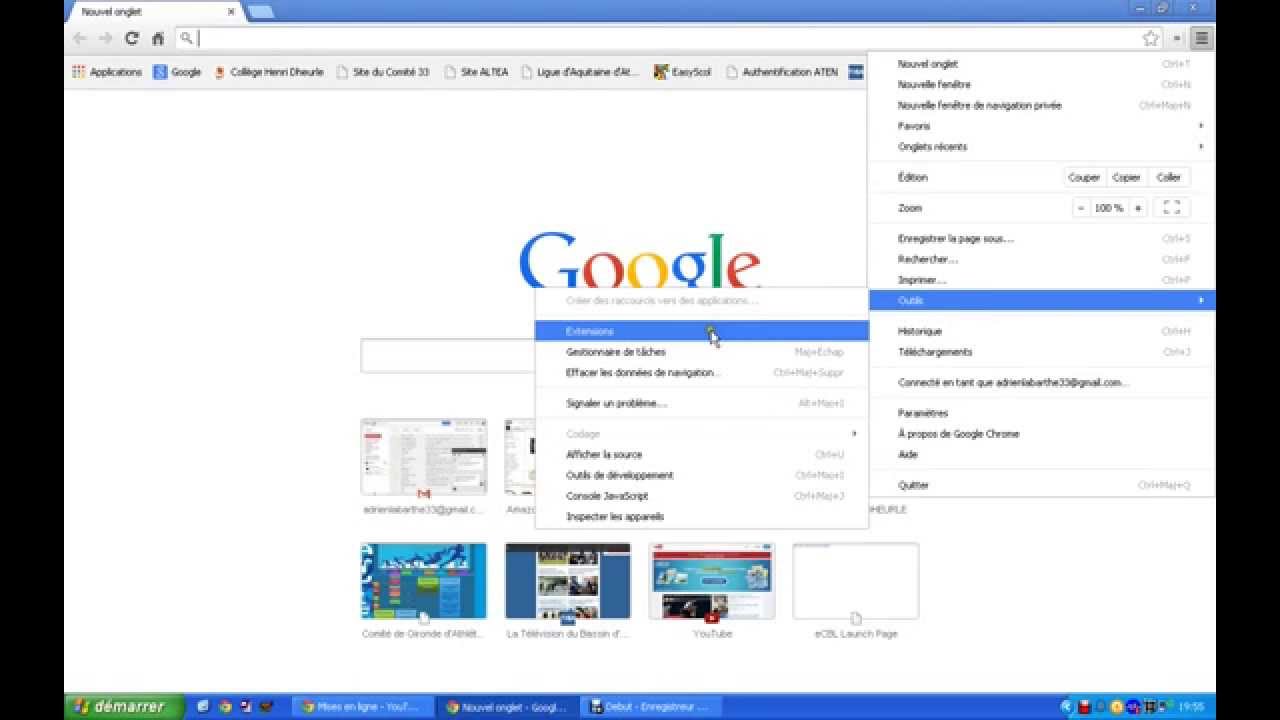Open the Site ALTEA bookmark
Viewport: 1280px width, 720px height.
tap(476, 72)
